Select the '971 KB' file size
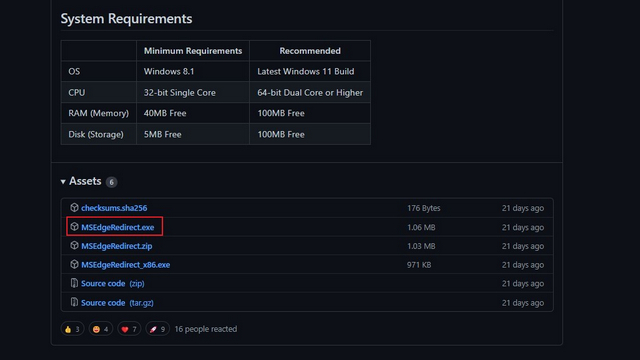 click(x=419, y=265)
